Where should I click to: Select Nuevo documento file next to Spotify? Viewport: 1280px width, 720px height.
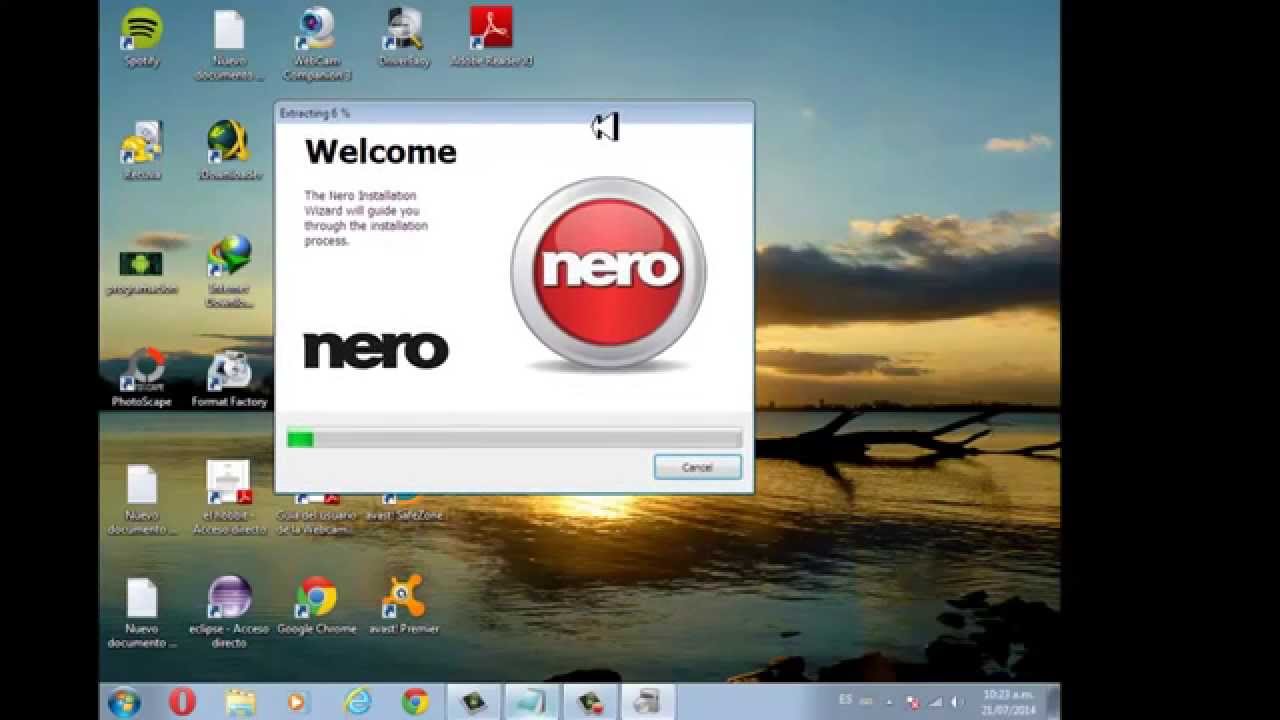click(x=229, y=46)
